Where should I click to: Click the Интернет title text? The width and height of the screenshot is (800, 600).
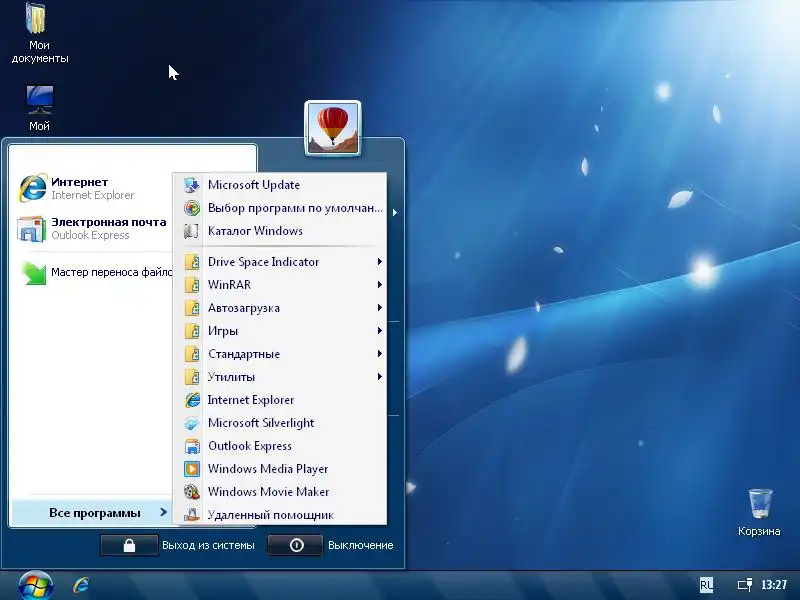[80, 182]
